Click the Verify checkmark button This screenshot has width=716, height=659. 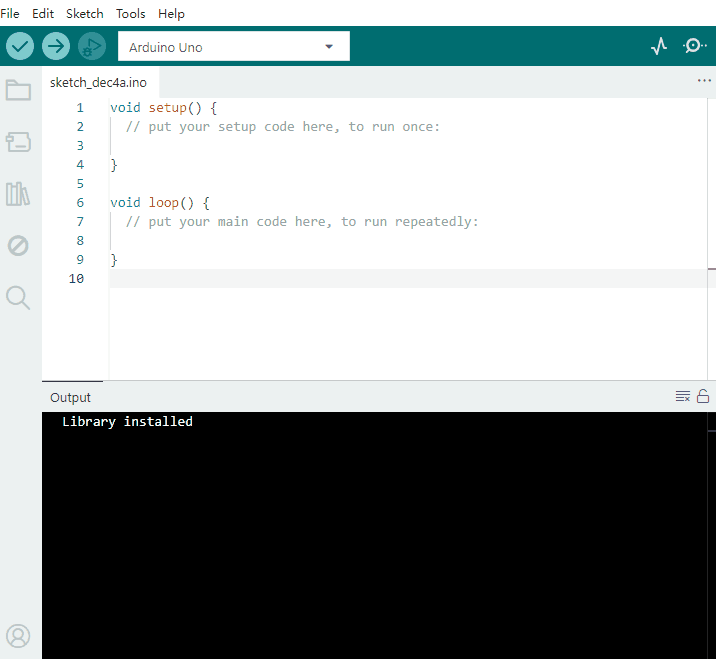(20, 46)
